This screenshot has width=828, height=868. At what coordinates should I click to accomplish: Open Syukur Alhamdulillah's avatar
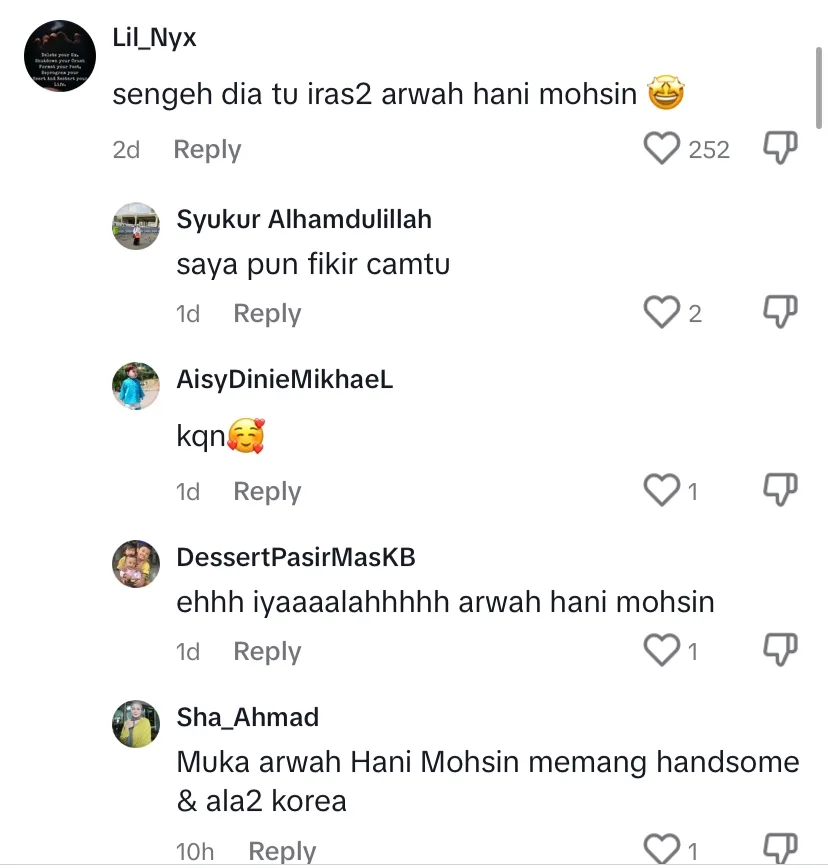click(x=136, y=226)
